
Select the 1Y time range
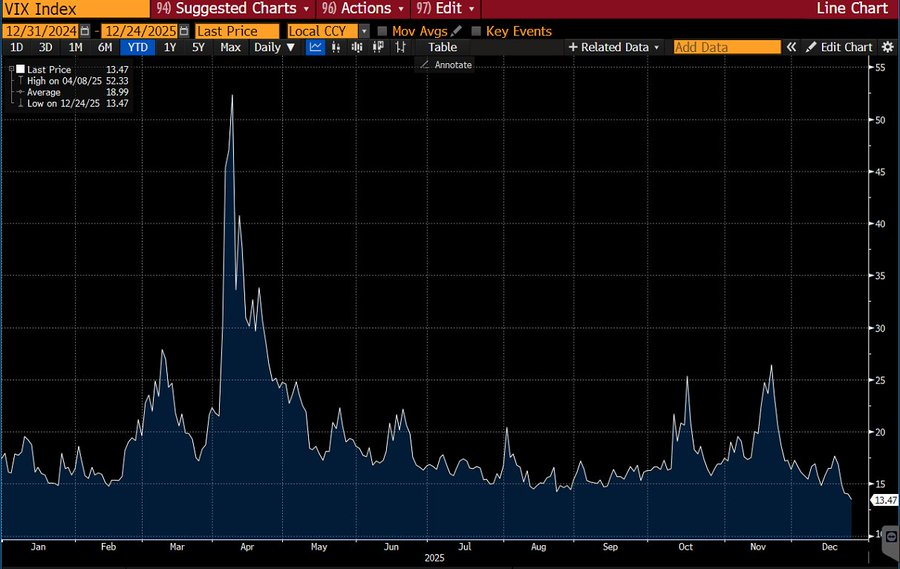[x=170, y=47]
